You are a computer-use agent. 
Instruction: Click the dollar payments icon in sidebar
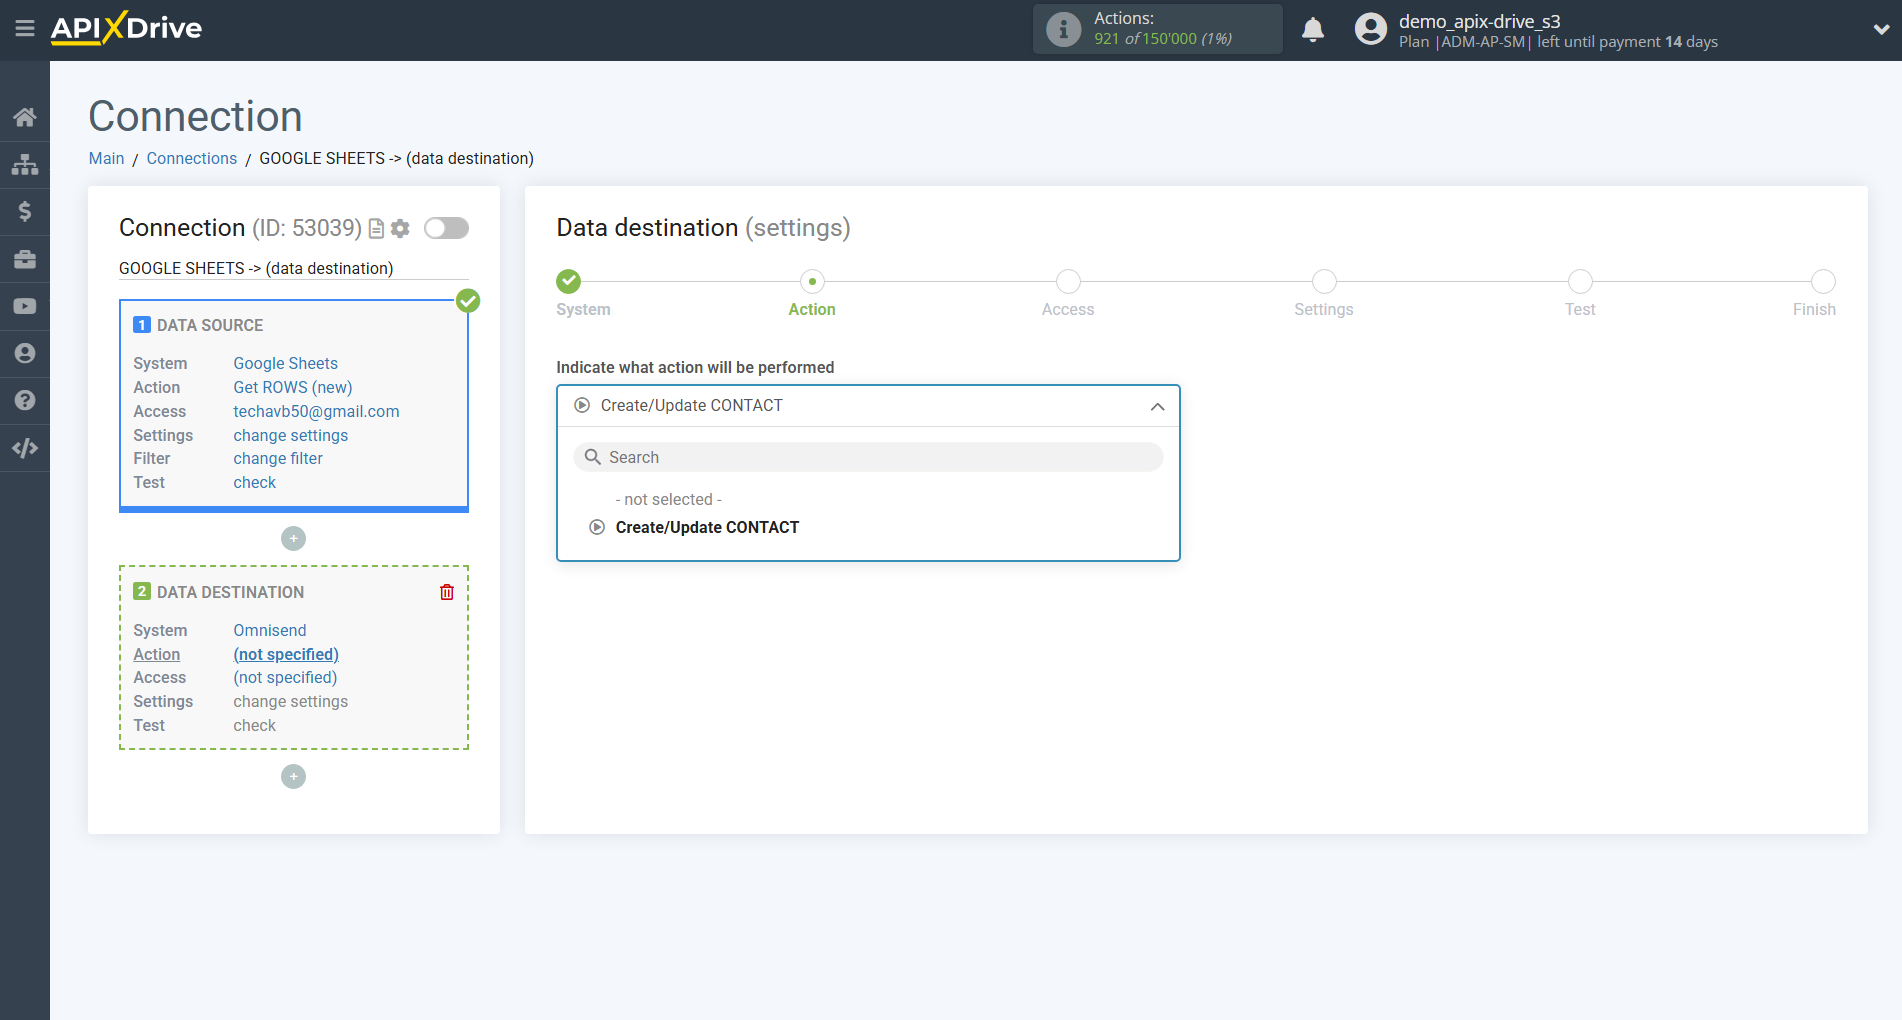pyautogui.click(x=25, y=211)
